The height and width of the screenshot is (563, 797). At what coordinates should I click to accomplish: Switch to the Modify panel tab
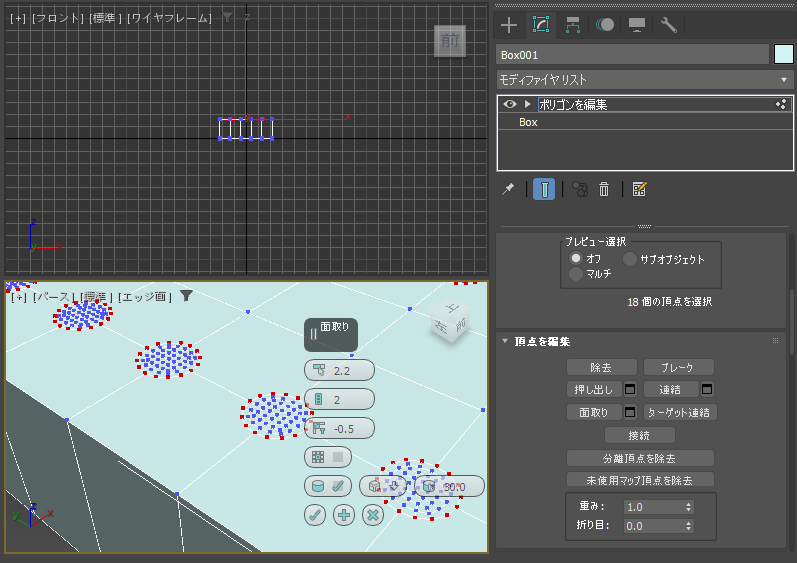(x=540, y=25)
